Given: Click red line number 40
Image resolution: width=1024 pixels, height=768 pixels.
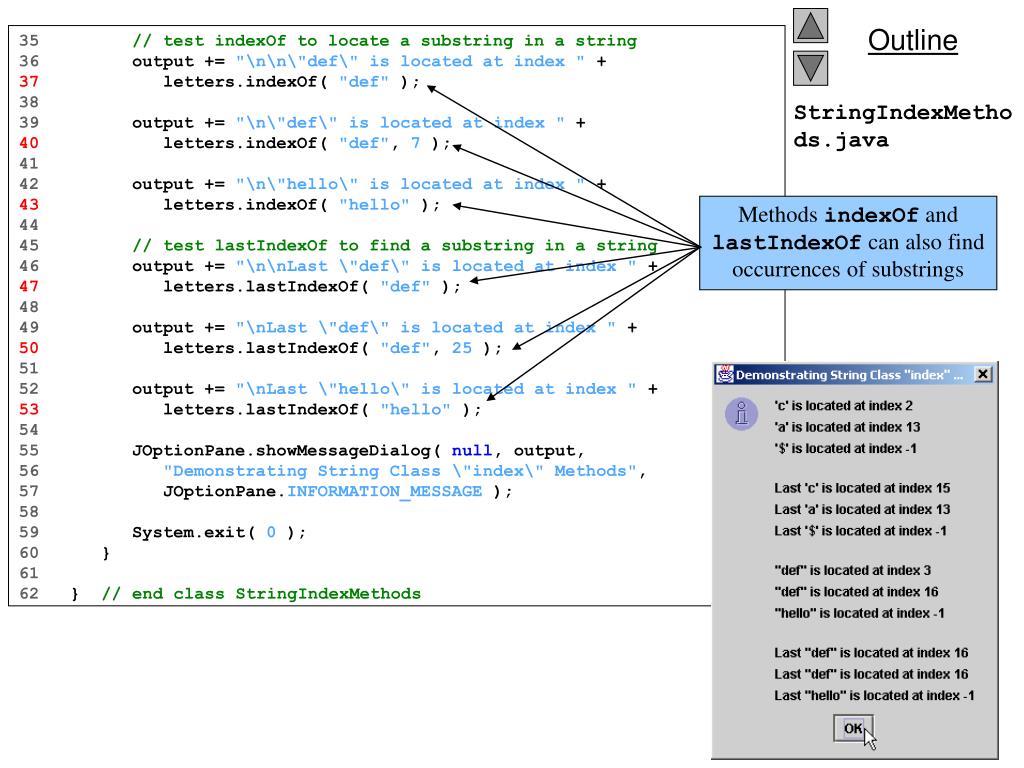Looking at the screenshot, I should pos(29,143).
